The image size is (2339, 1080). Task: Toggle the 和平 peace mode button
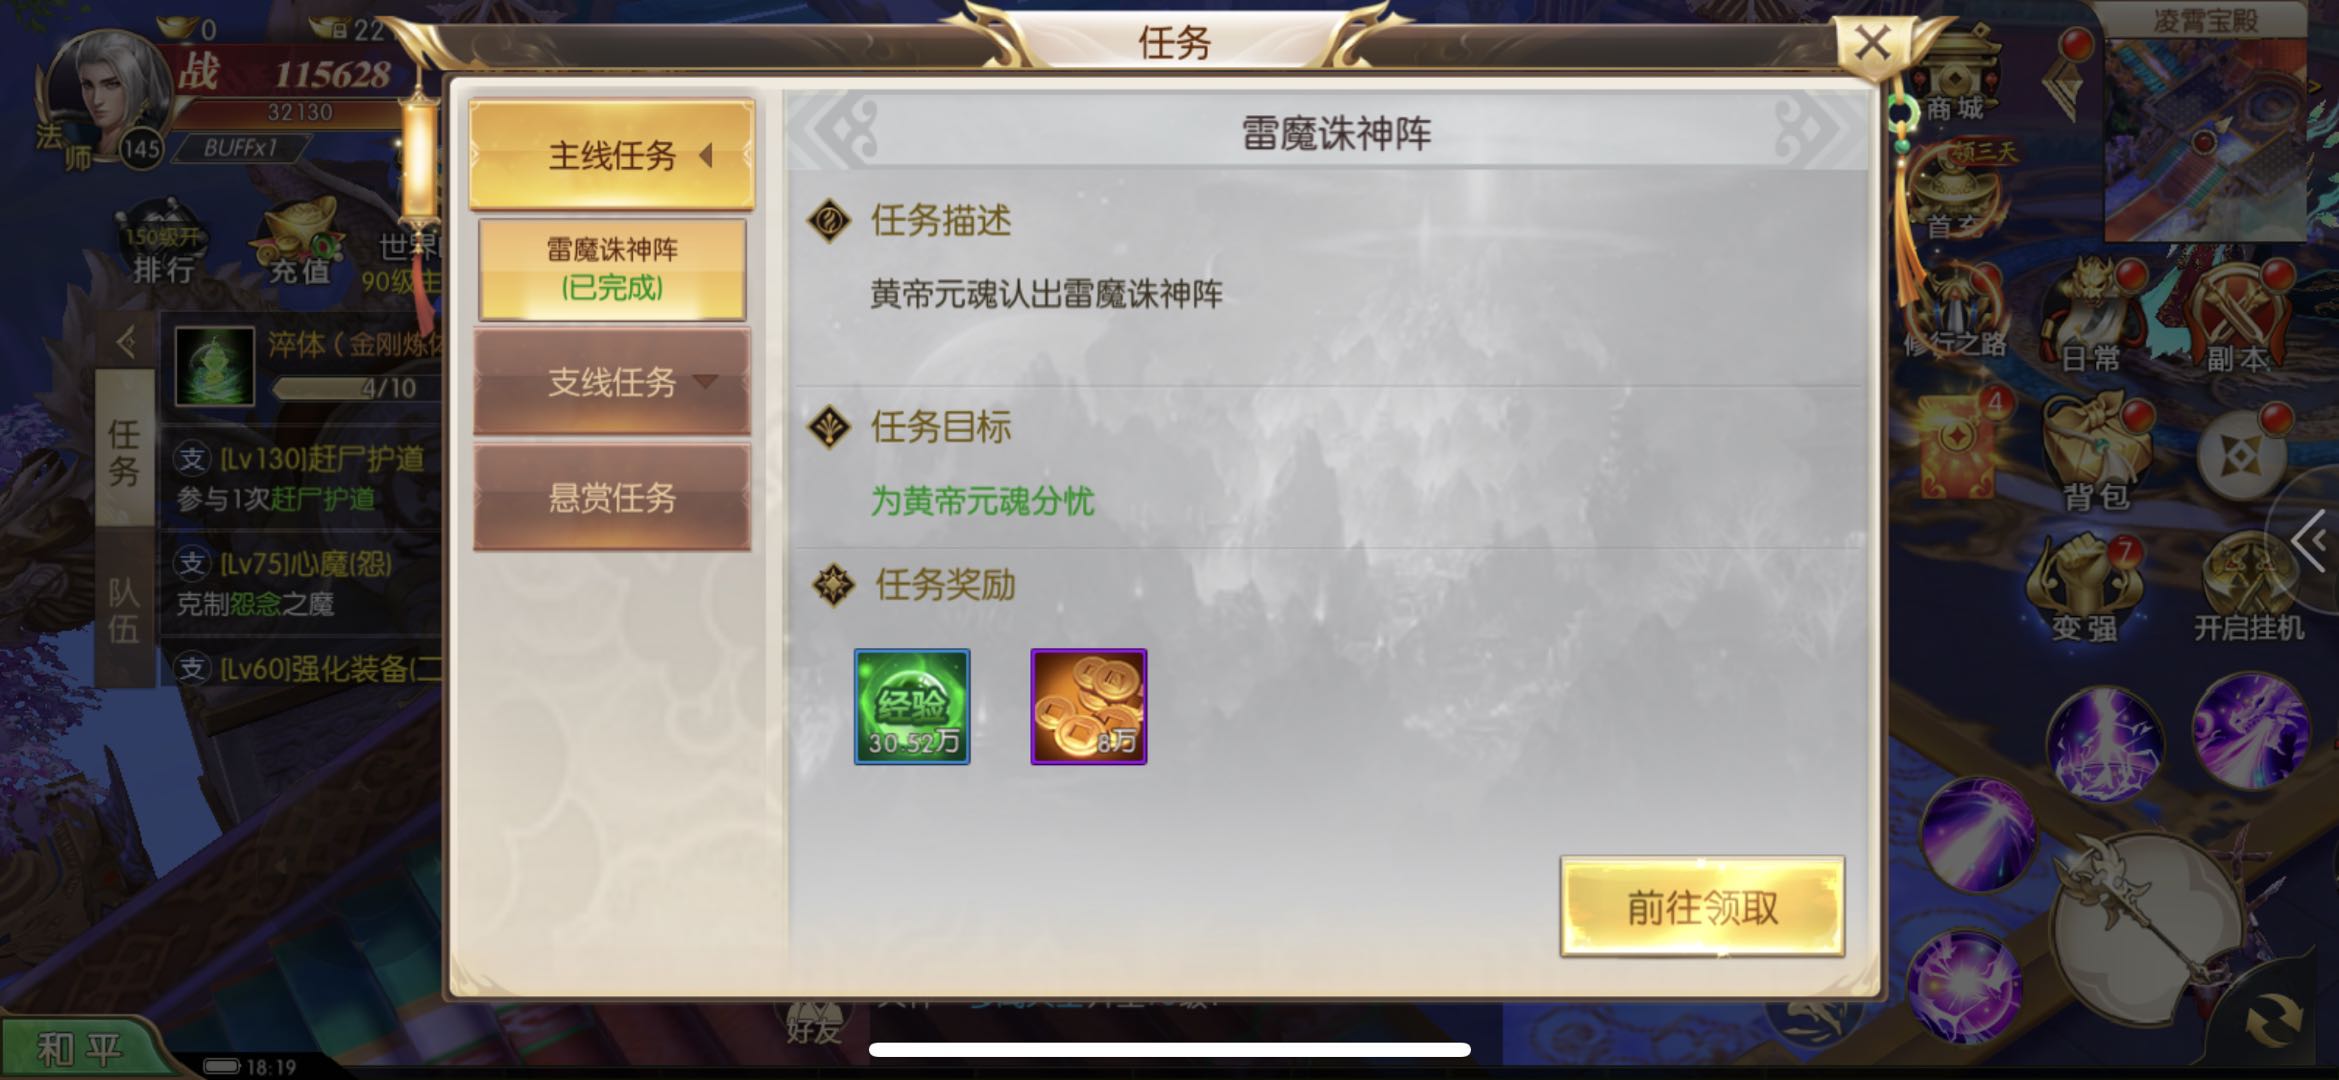coord(80,1049)
